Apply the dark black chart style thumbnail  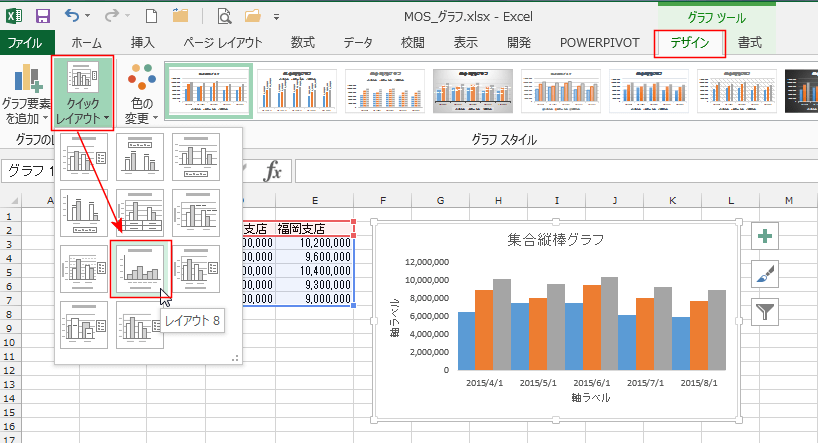(x=800, y=92)
